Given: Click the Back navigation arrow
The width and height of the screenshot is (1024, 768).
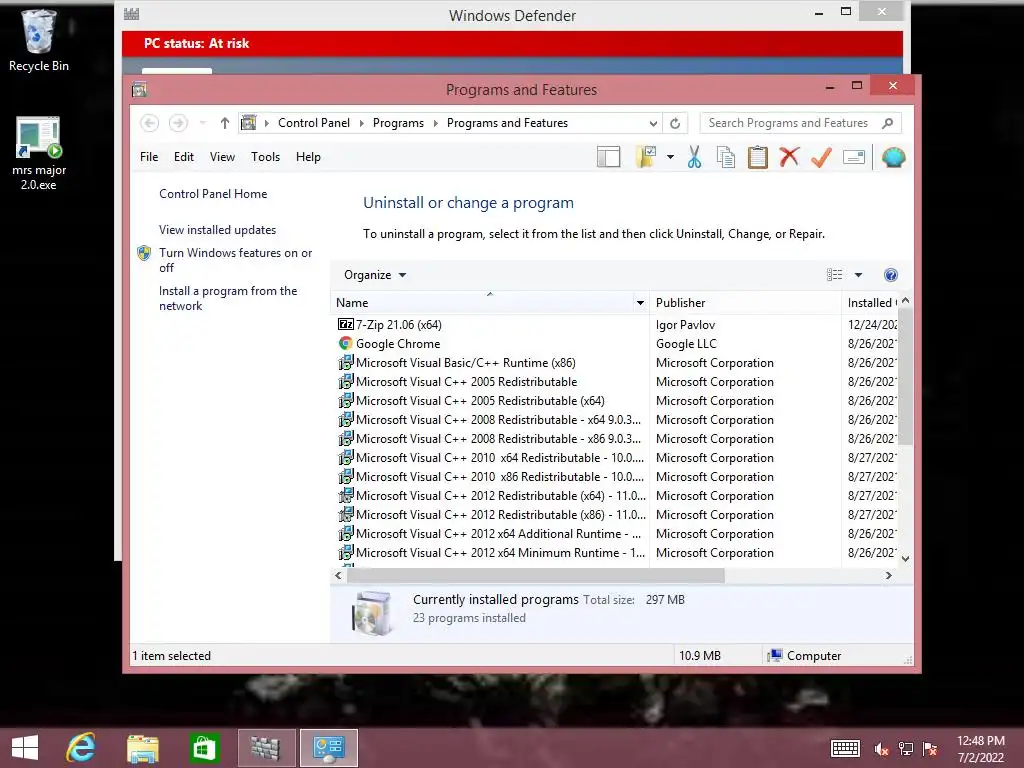Looking at the screenshot, I should [x=150, y=123].
